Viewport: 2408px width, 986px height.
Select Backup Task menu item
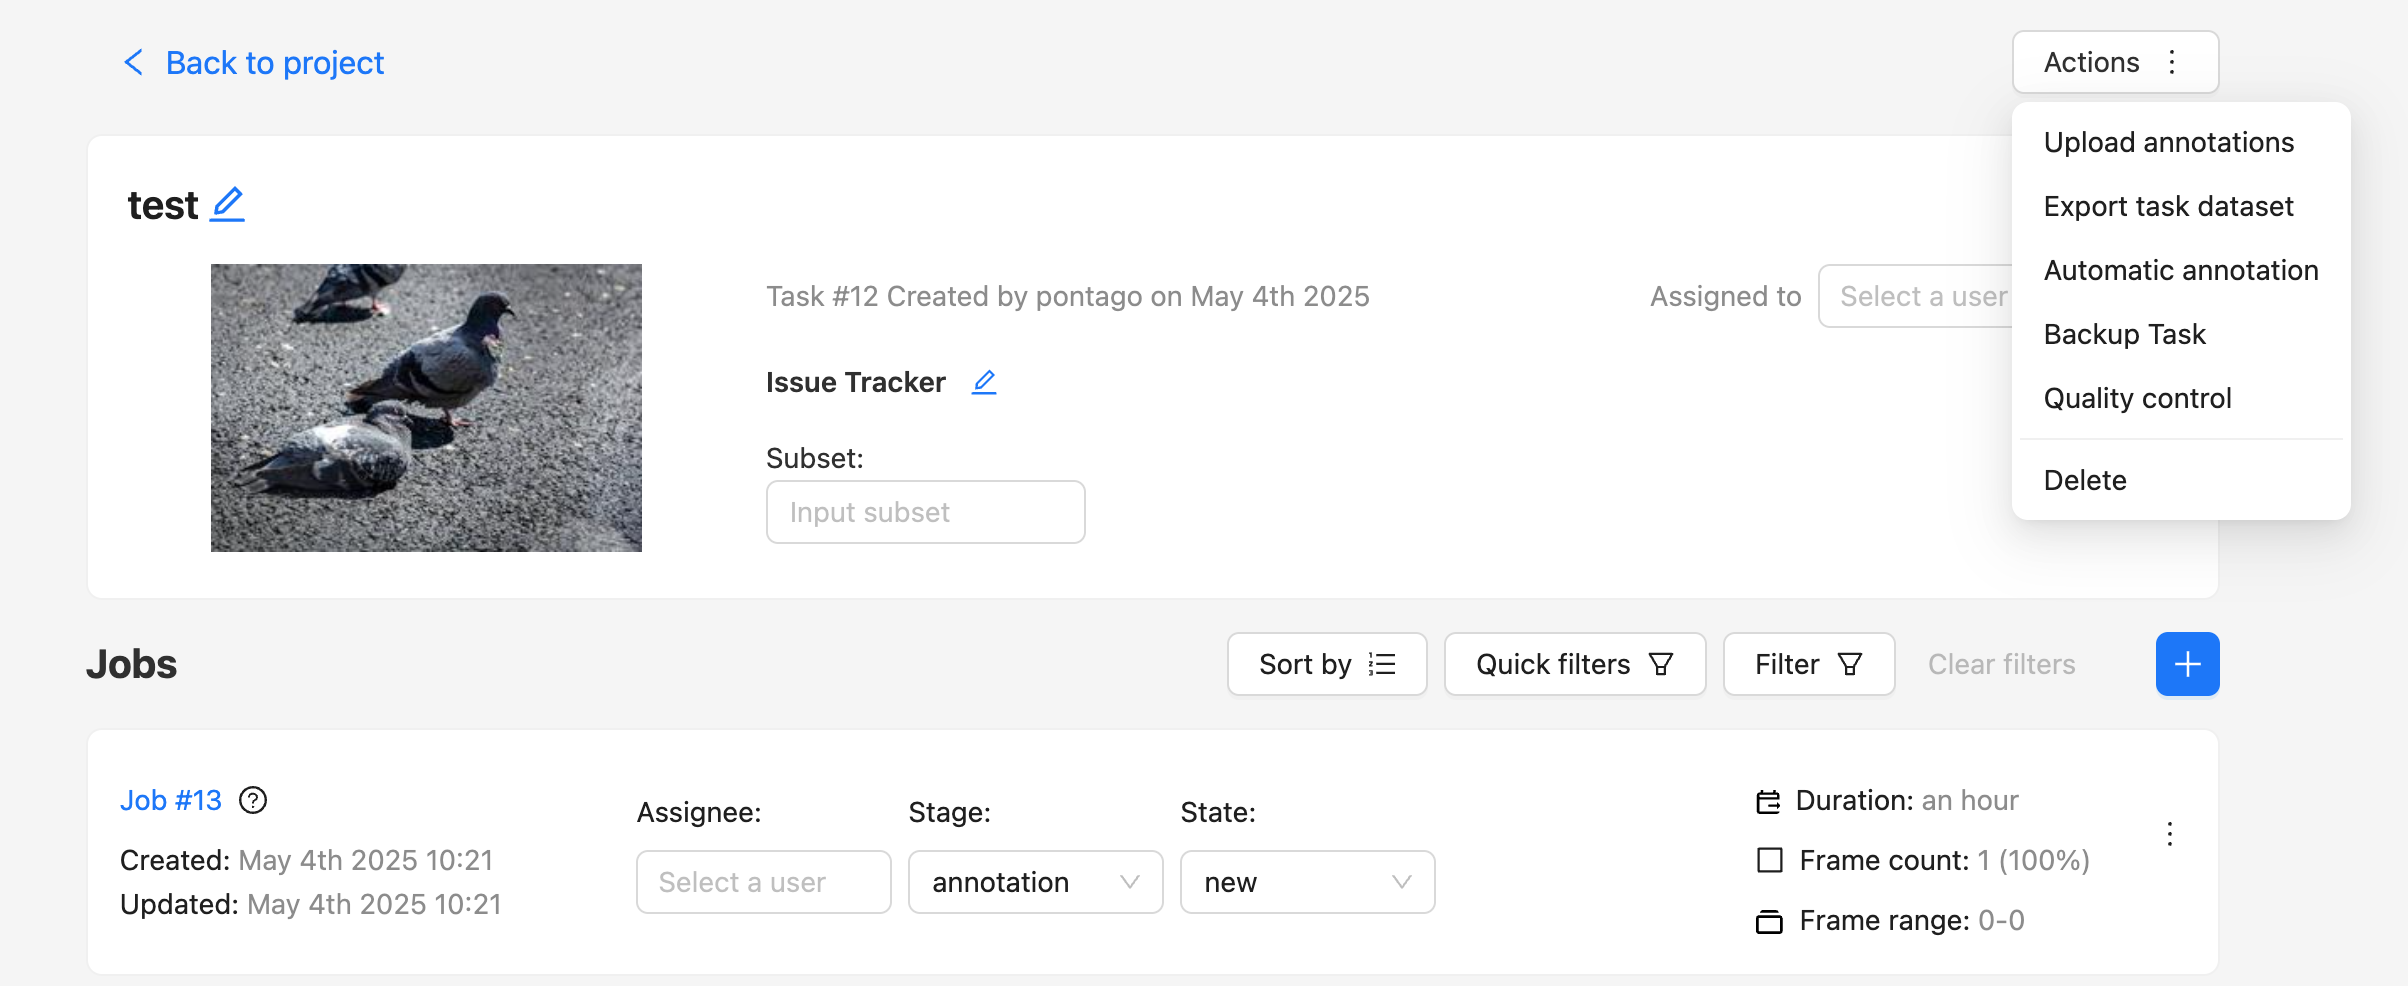(x=2180, y=334)
